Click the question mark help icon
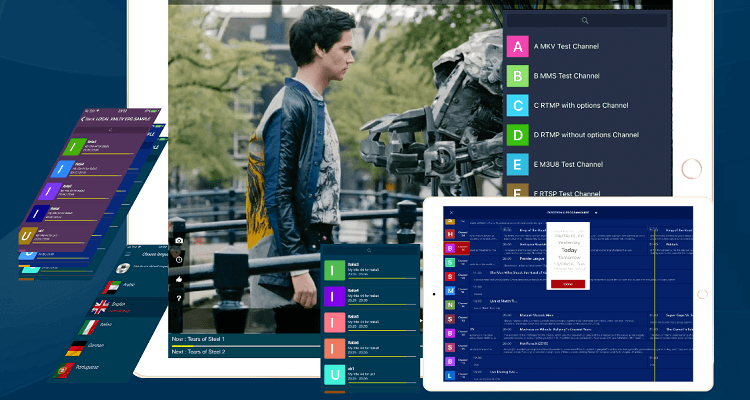The height and width of the screenshot is (400, 750). coord(178,297)
